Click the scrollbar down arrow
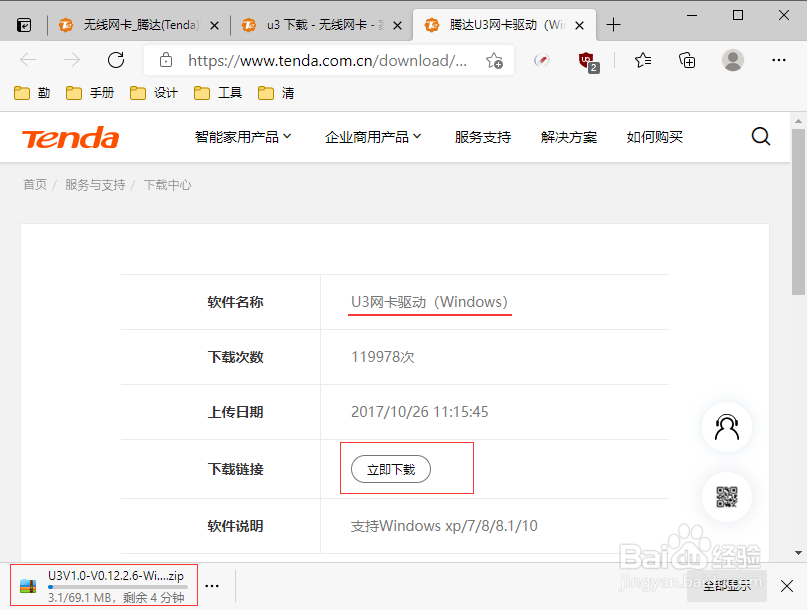This screenshot has height=610, width=807. click(798, 553)
